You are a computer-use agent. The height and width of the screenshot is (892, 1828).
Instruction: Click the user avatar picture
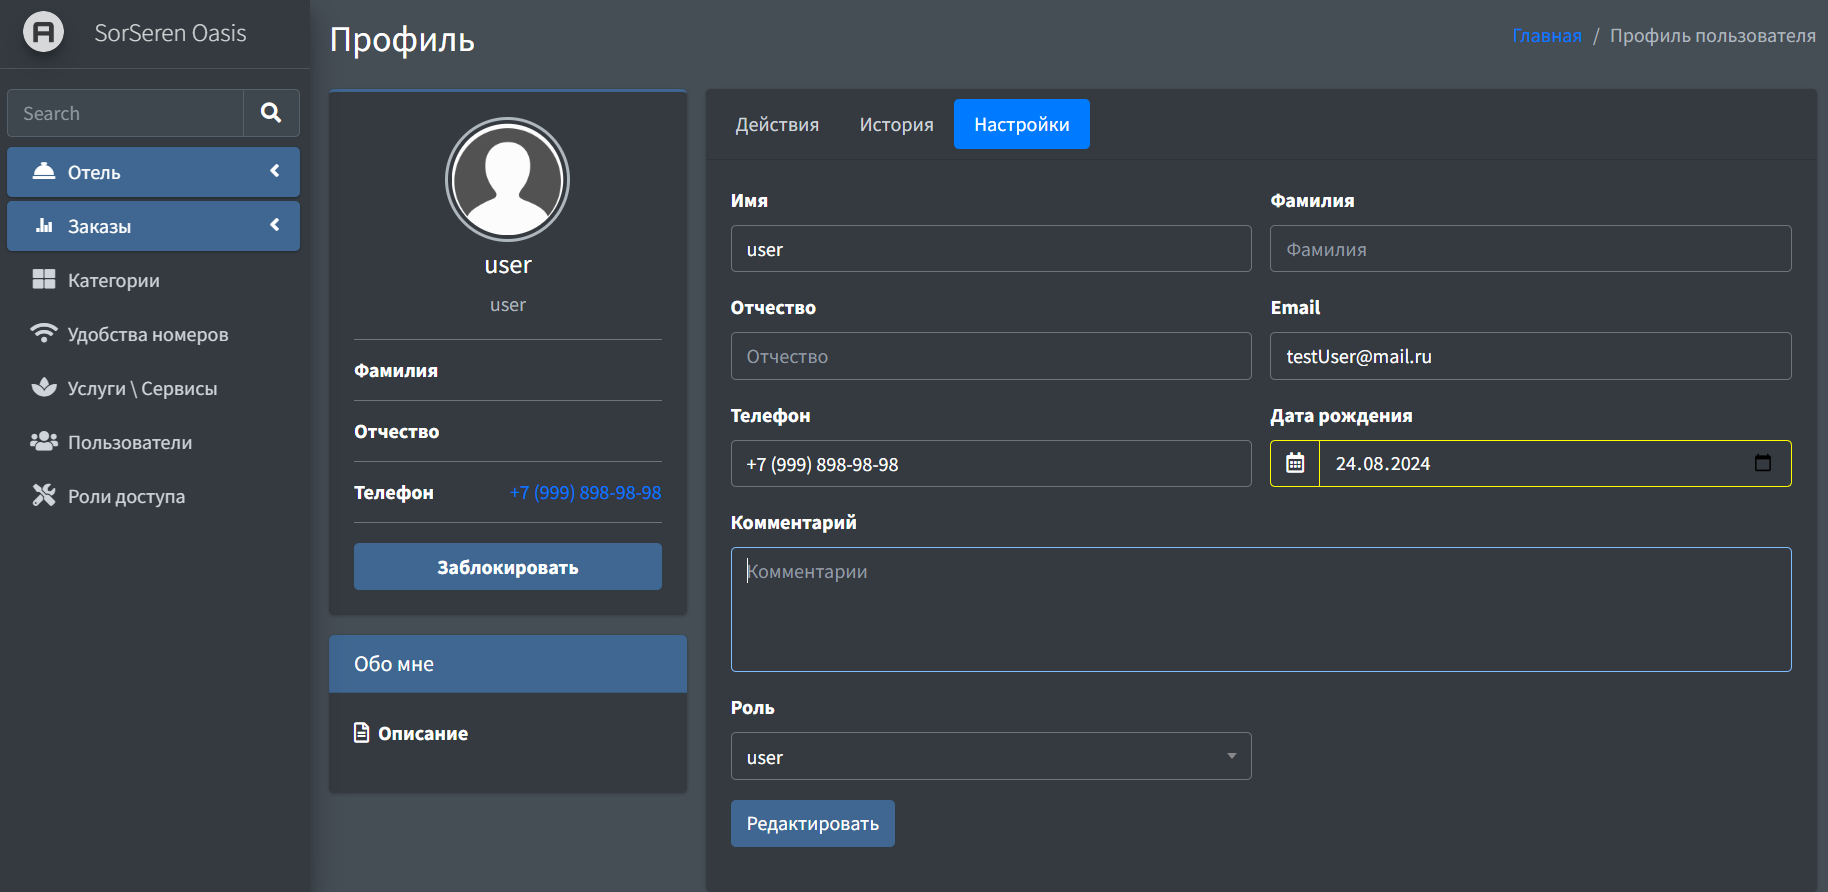coord(507,180)
